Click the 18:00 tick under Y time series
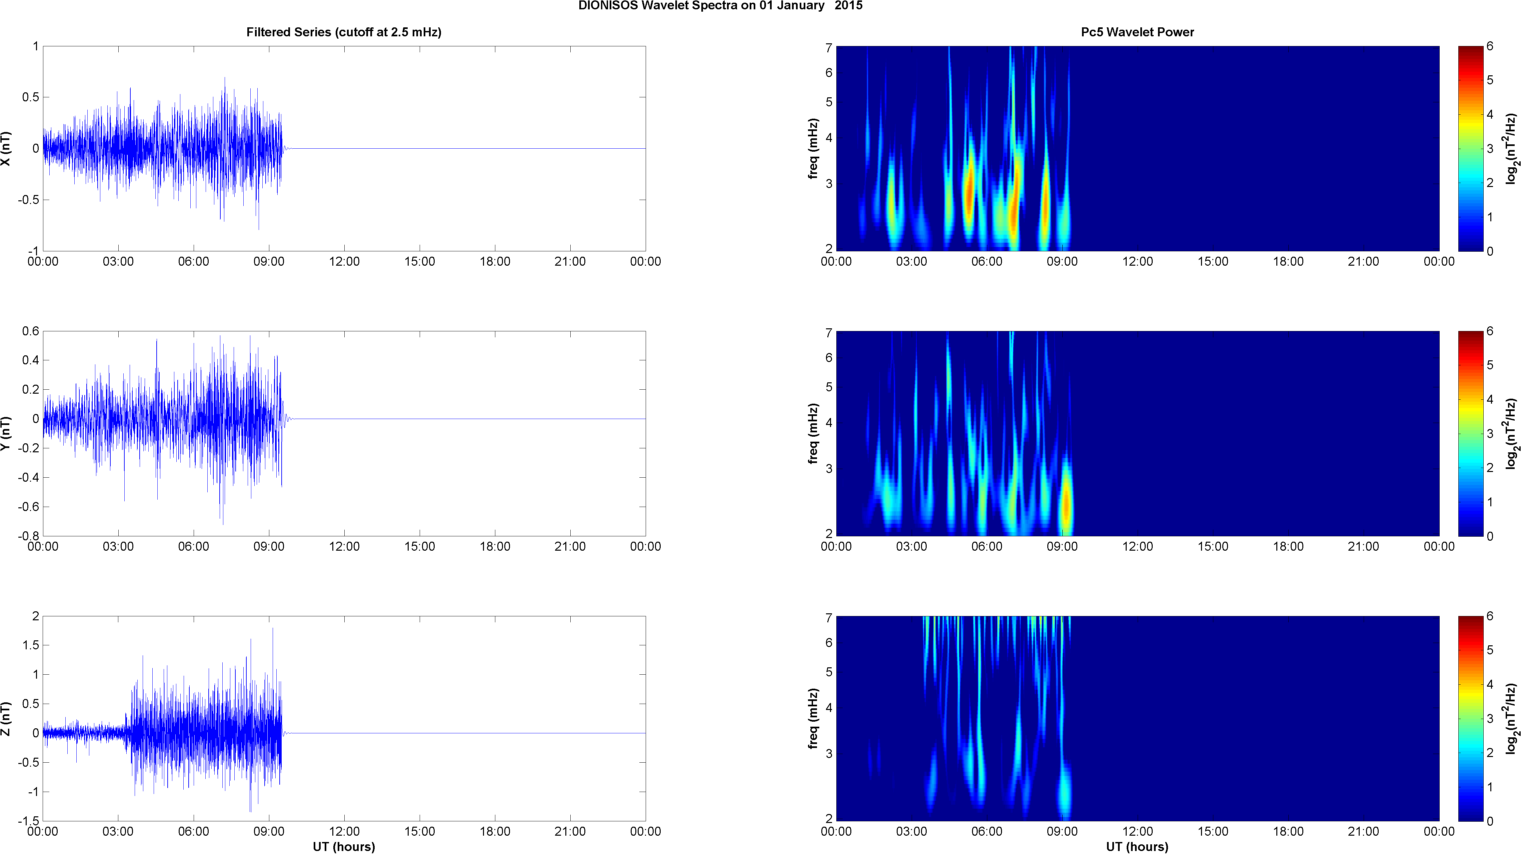 [x=495, y=547]
